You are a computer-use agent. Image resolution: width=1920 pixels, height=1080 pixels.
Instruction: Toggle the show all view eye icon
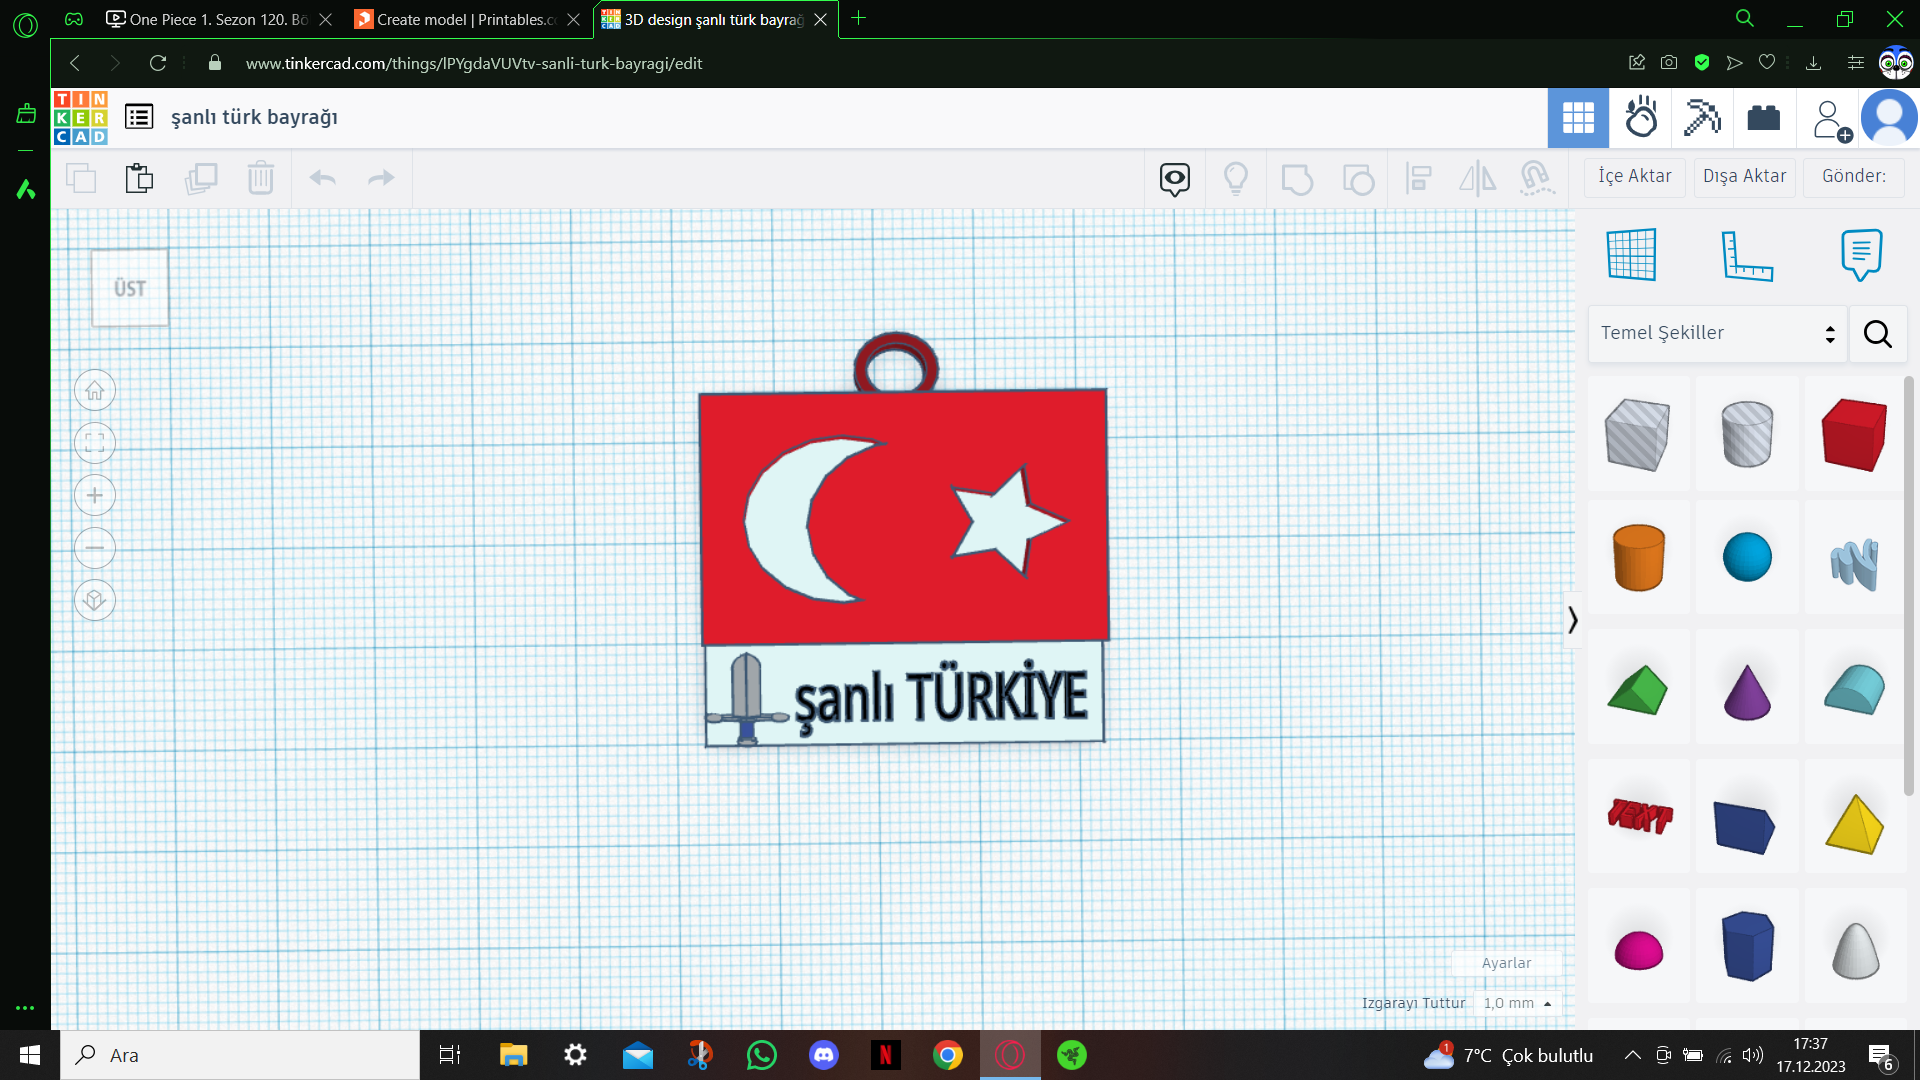click(1174, 179)
